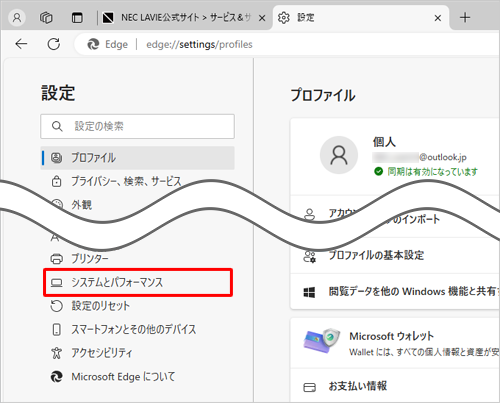The height and width of the screenshot is (403, 500).
Task: Open プロファイルの基本設定 row
Action: (395, 256)
